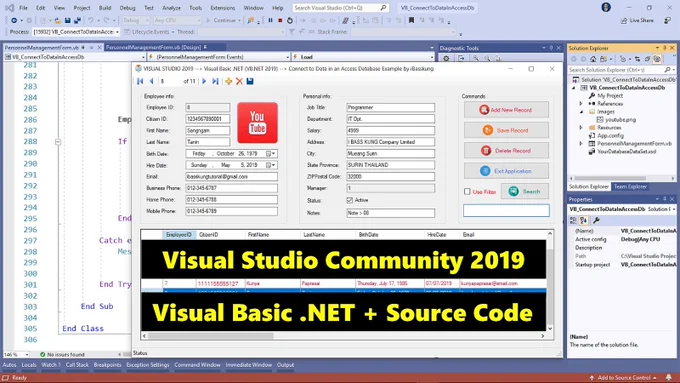Sync with active document in Solution Explorer
Viewport: 680px width, 383px height.
click(637, 59)
